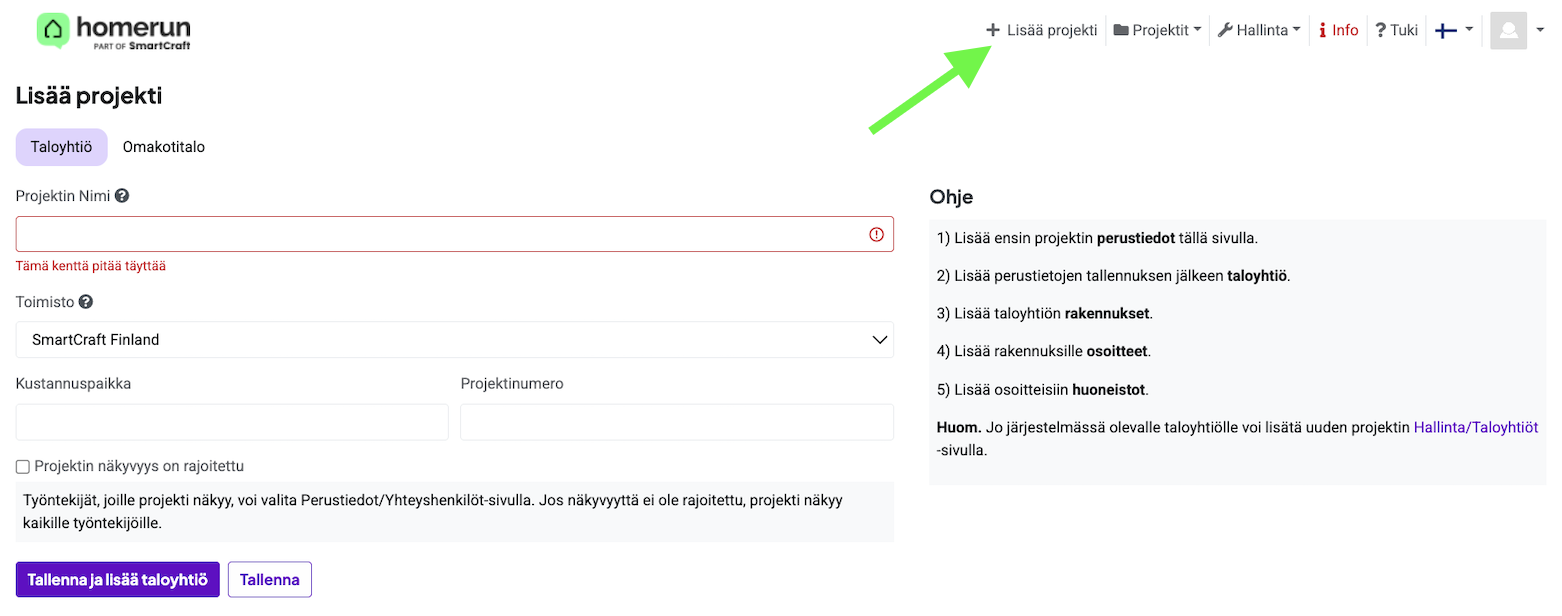Enable Projektin näkyvyys on rajoitettu checkbox
This screenshot has width=1562, height=616.
[23, 467]
